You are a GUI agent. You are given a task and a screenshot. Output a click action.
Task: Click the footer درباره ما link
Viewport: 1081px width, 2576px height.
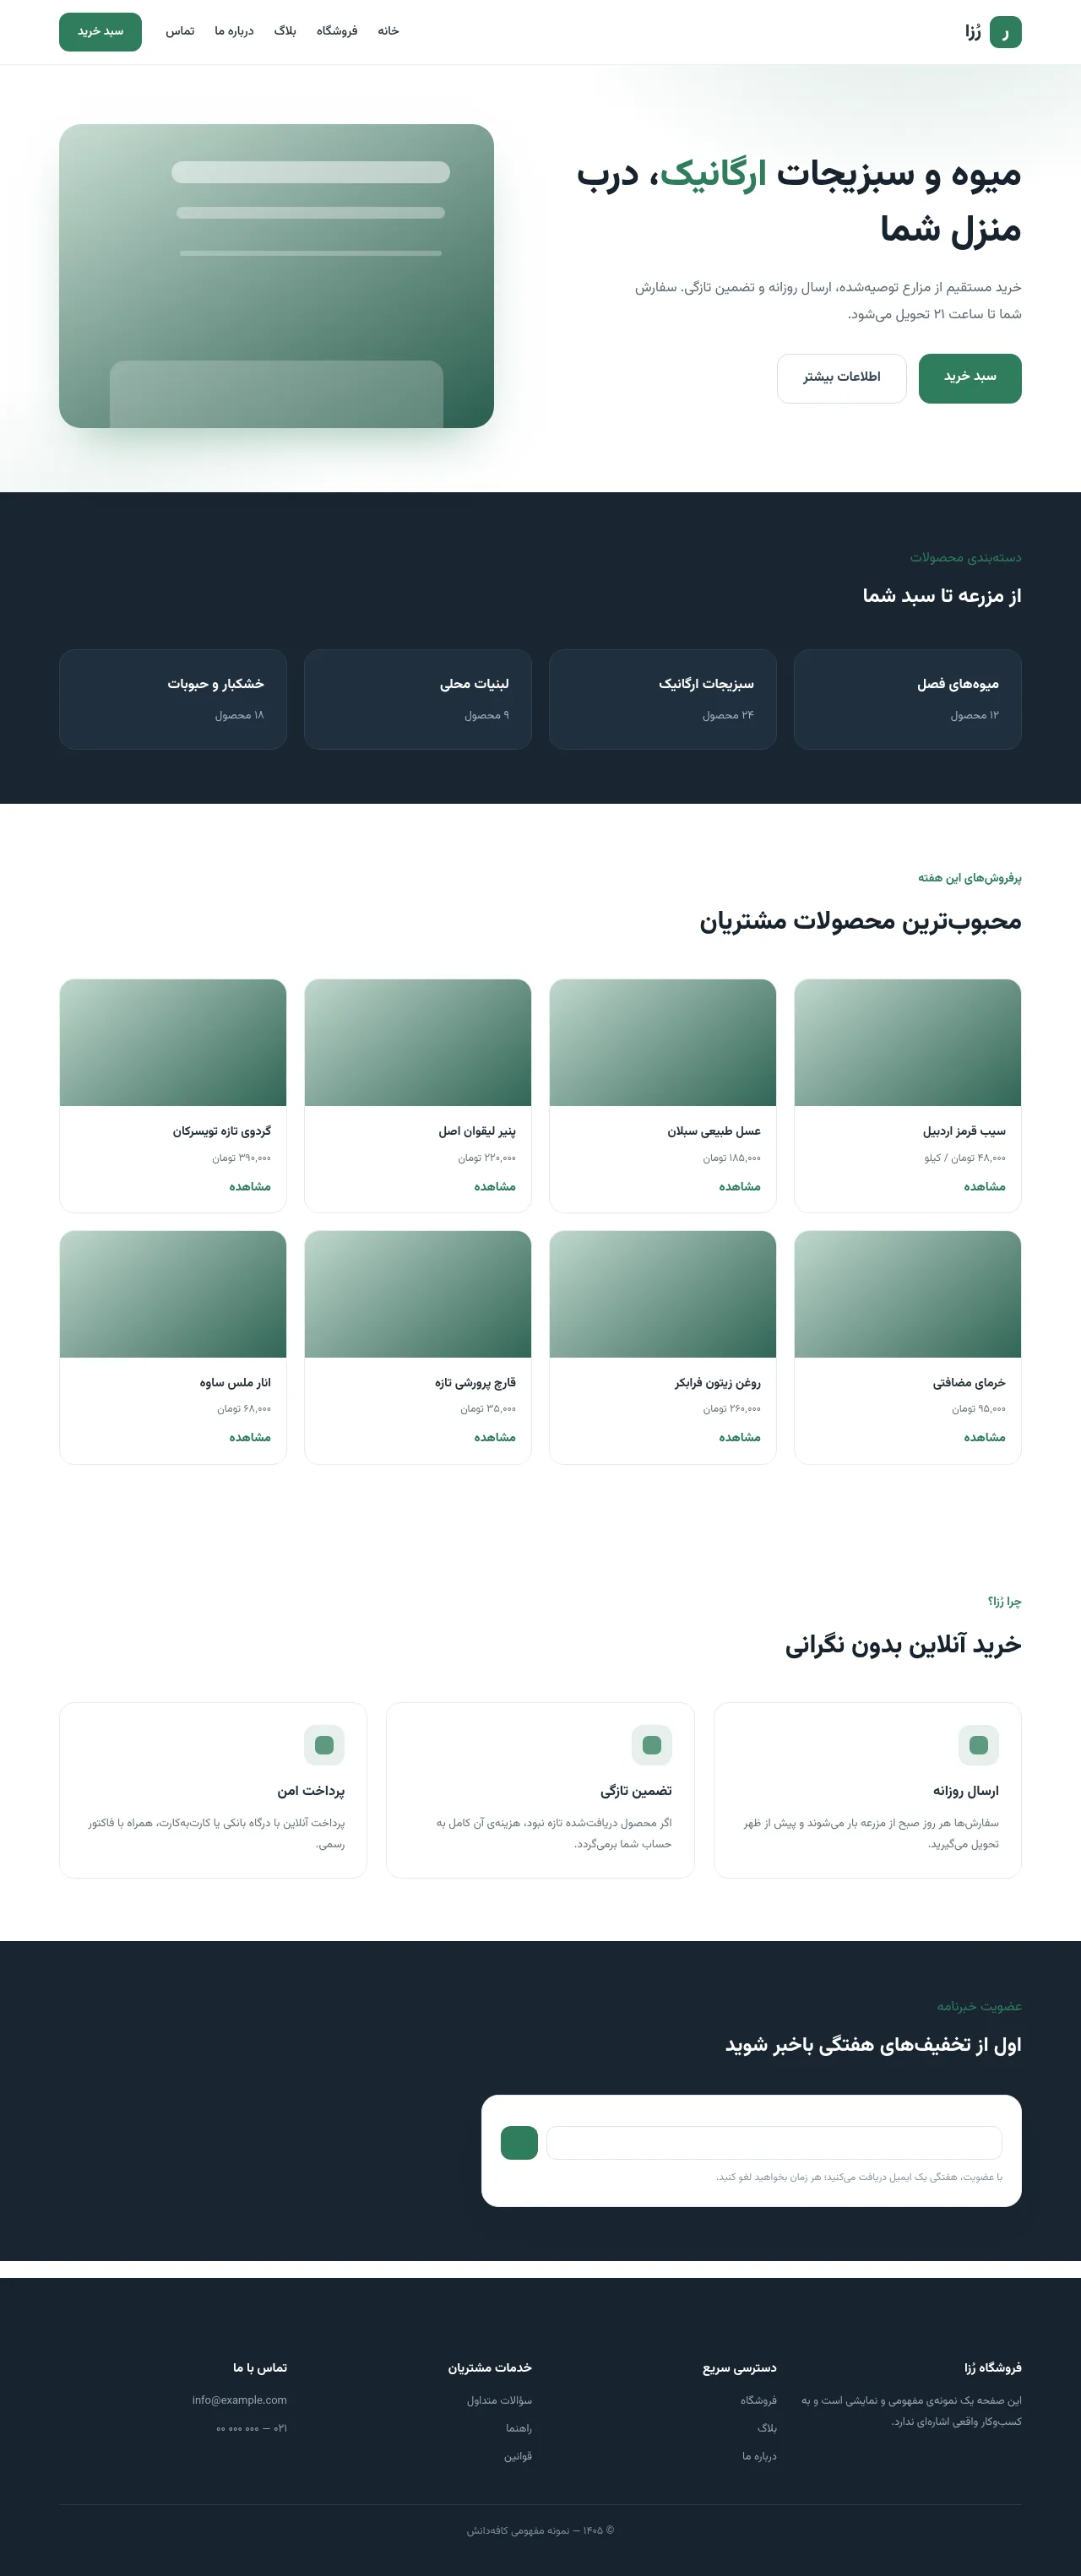[x=759, y=2456]
